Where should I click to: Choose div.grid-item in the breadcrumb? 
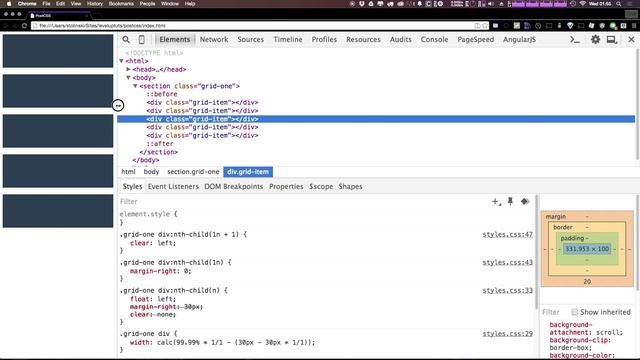(248, 172)
